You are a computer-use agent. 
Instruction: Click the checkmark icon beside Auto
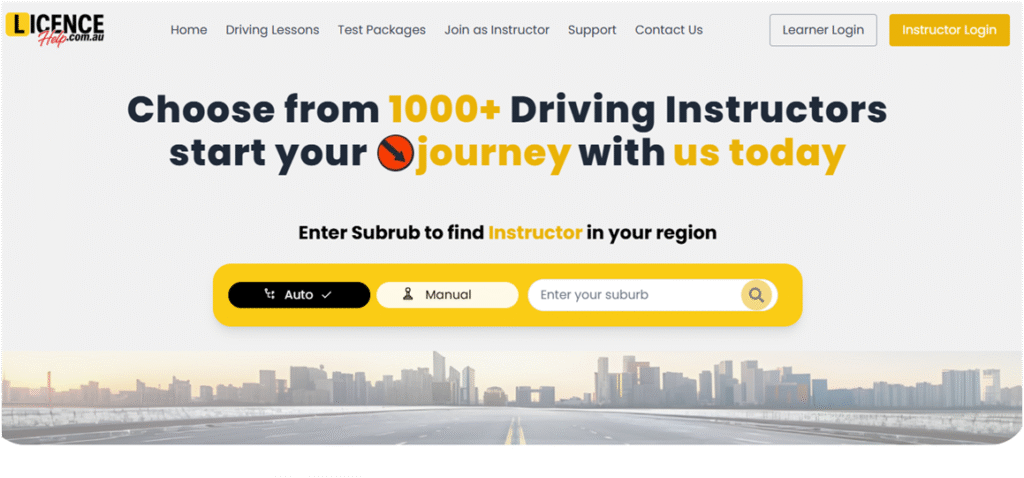click(327, 295)
